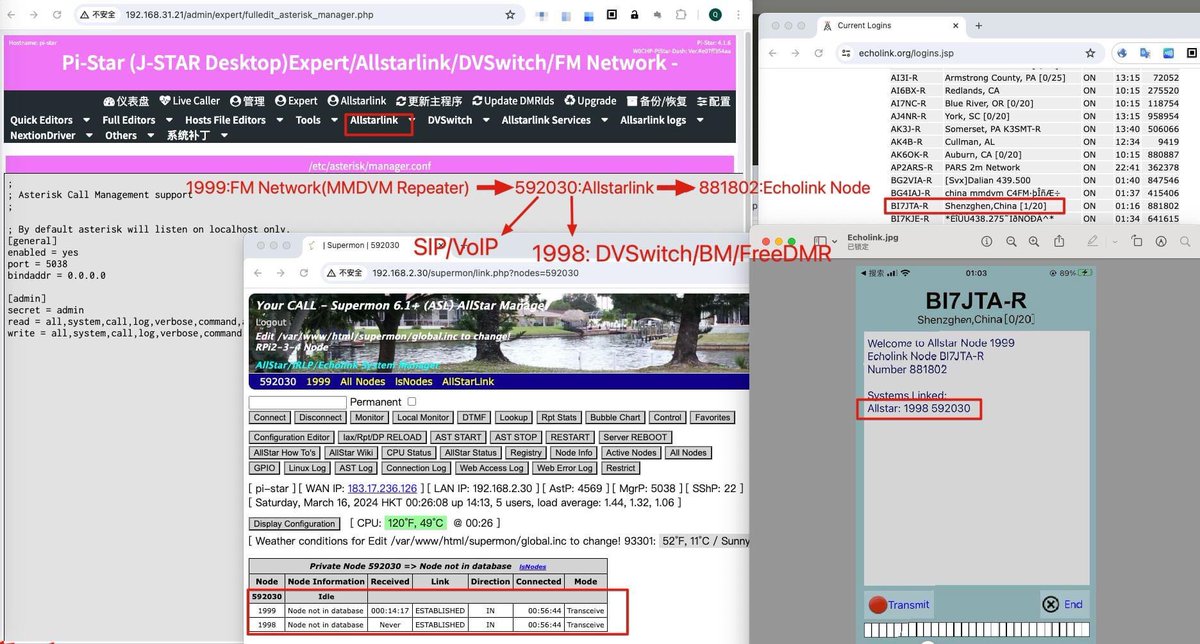Open 592030 node tab in Supermon menu
Viewport: 1200px width, 644px height.
click(276, 382)
